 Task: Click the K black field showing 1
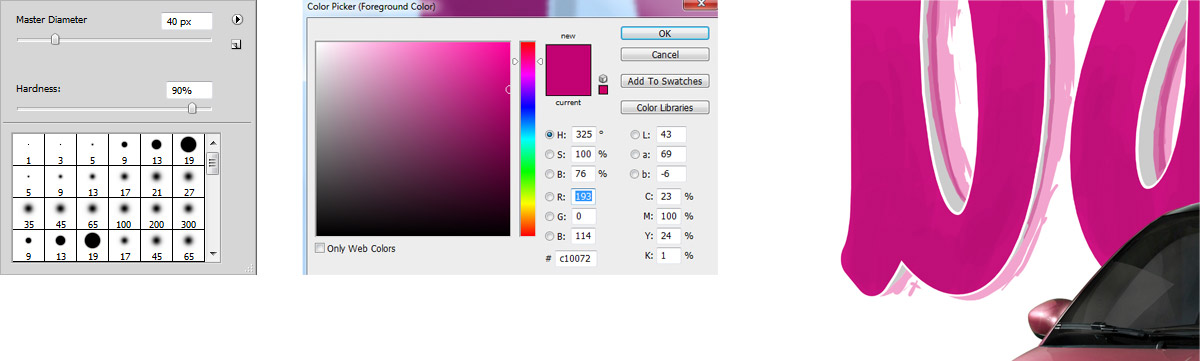click(670, 257)
